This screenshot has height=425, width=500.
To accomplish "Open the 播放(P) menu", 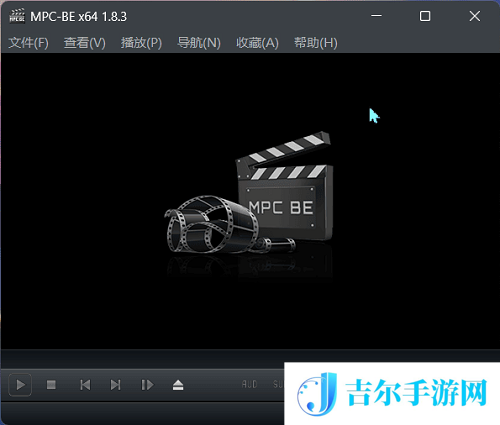I will pos(141,43).
